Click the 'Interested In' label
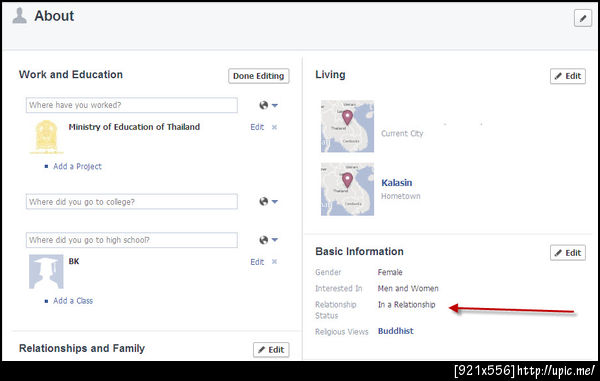The width and height of the screenshot is (600, 381). pos(339,288)
